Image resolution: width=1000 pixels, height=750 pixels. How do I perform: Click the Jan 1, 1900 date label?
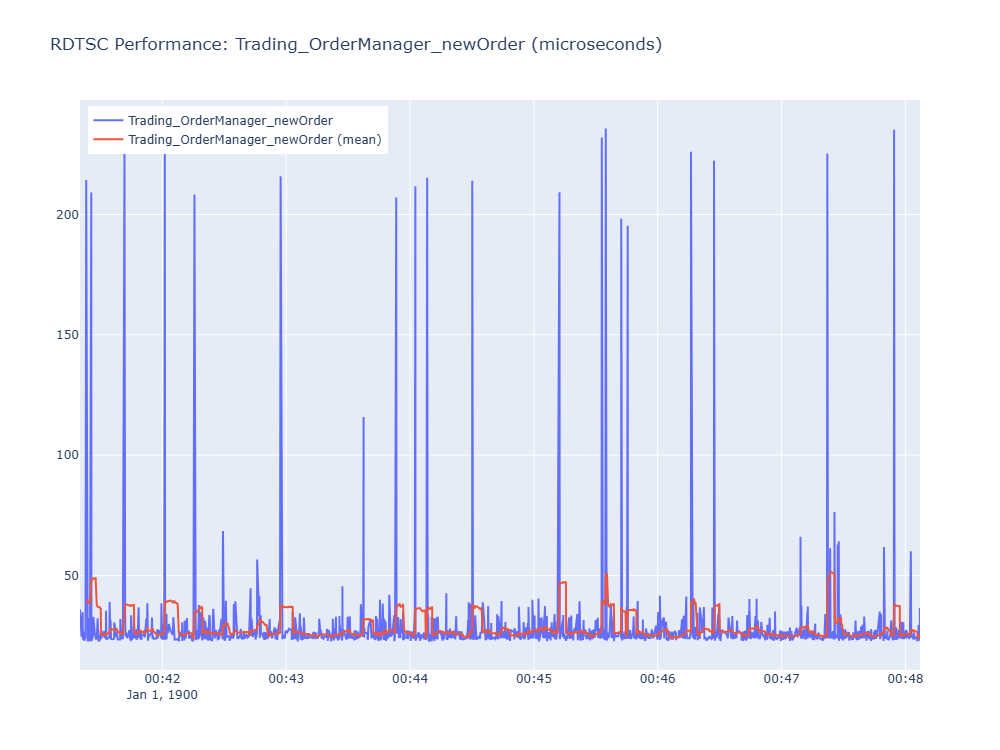click(162, 695)
